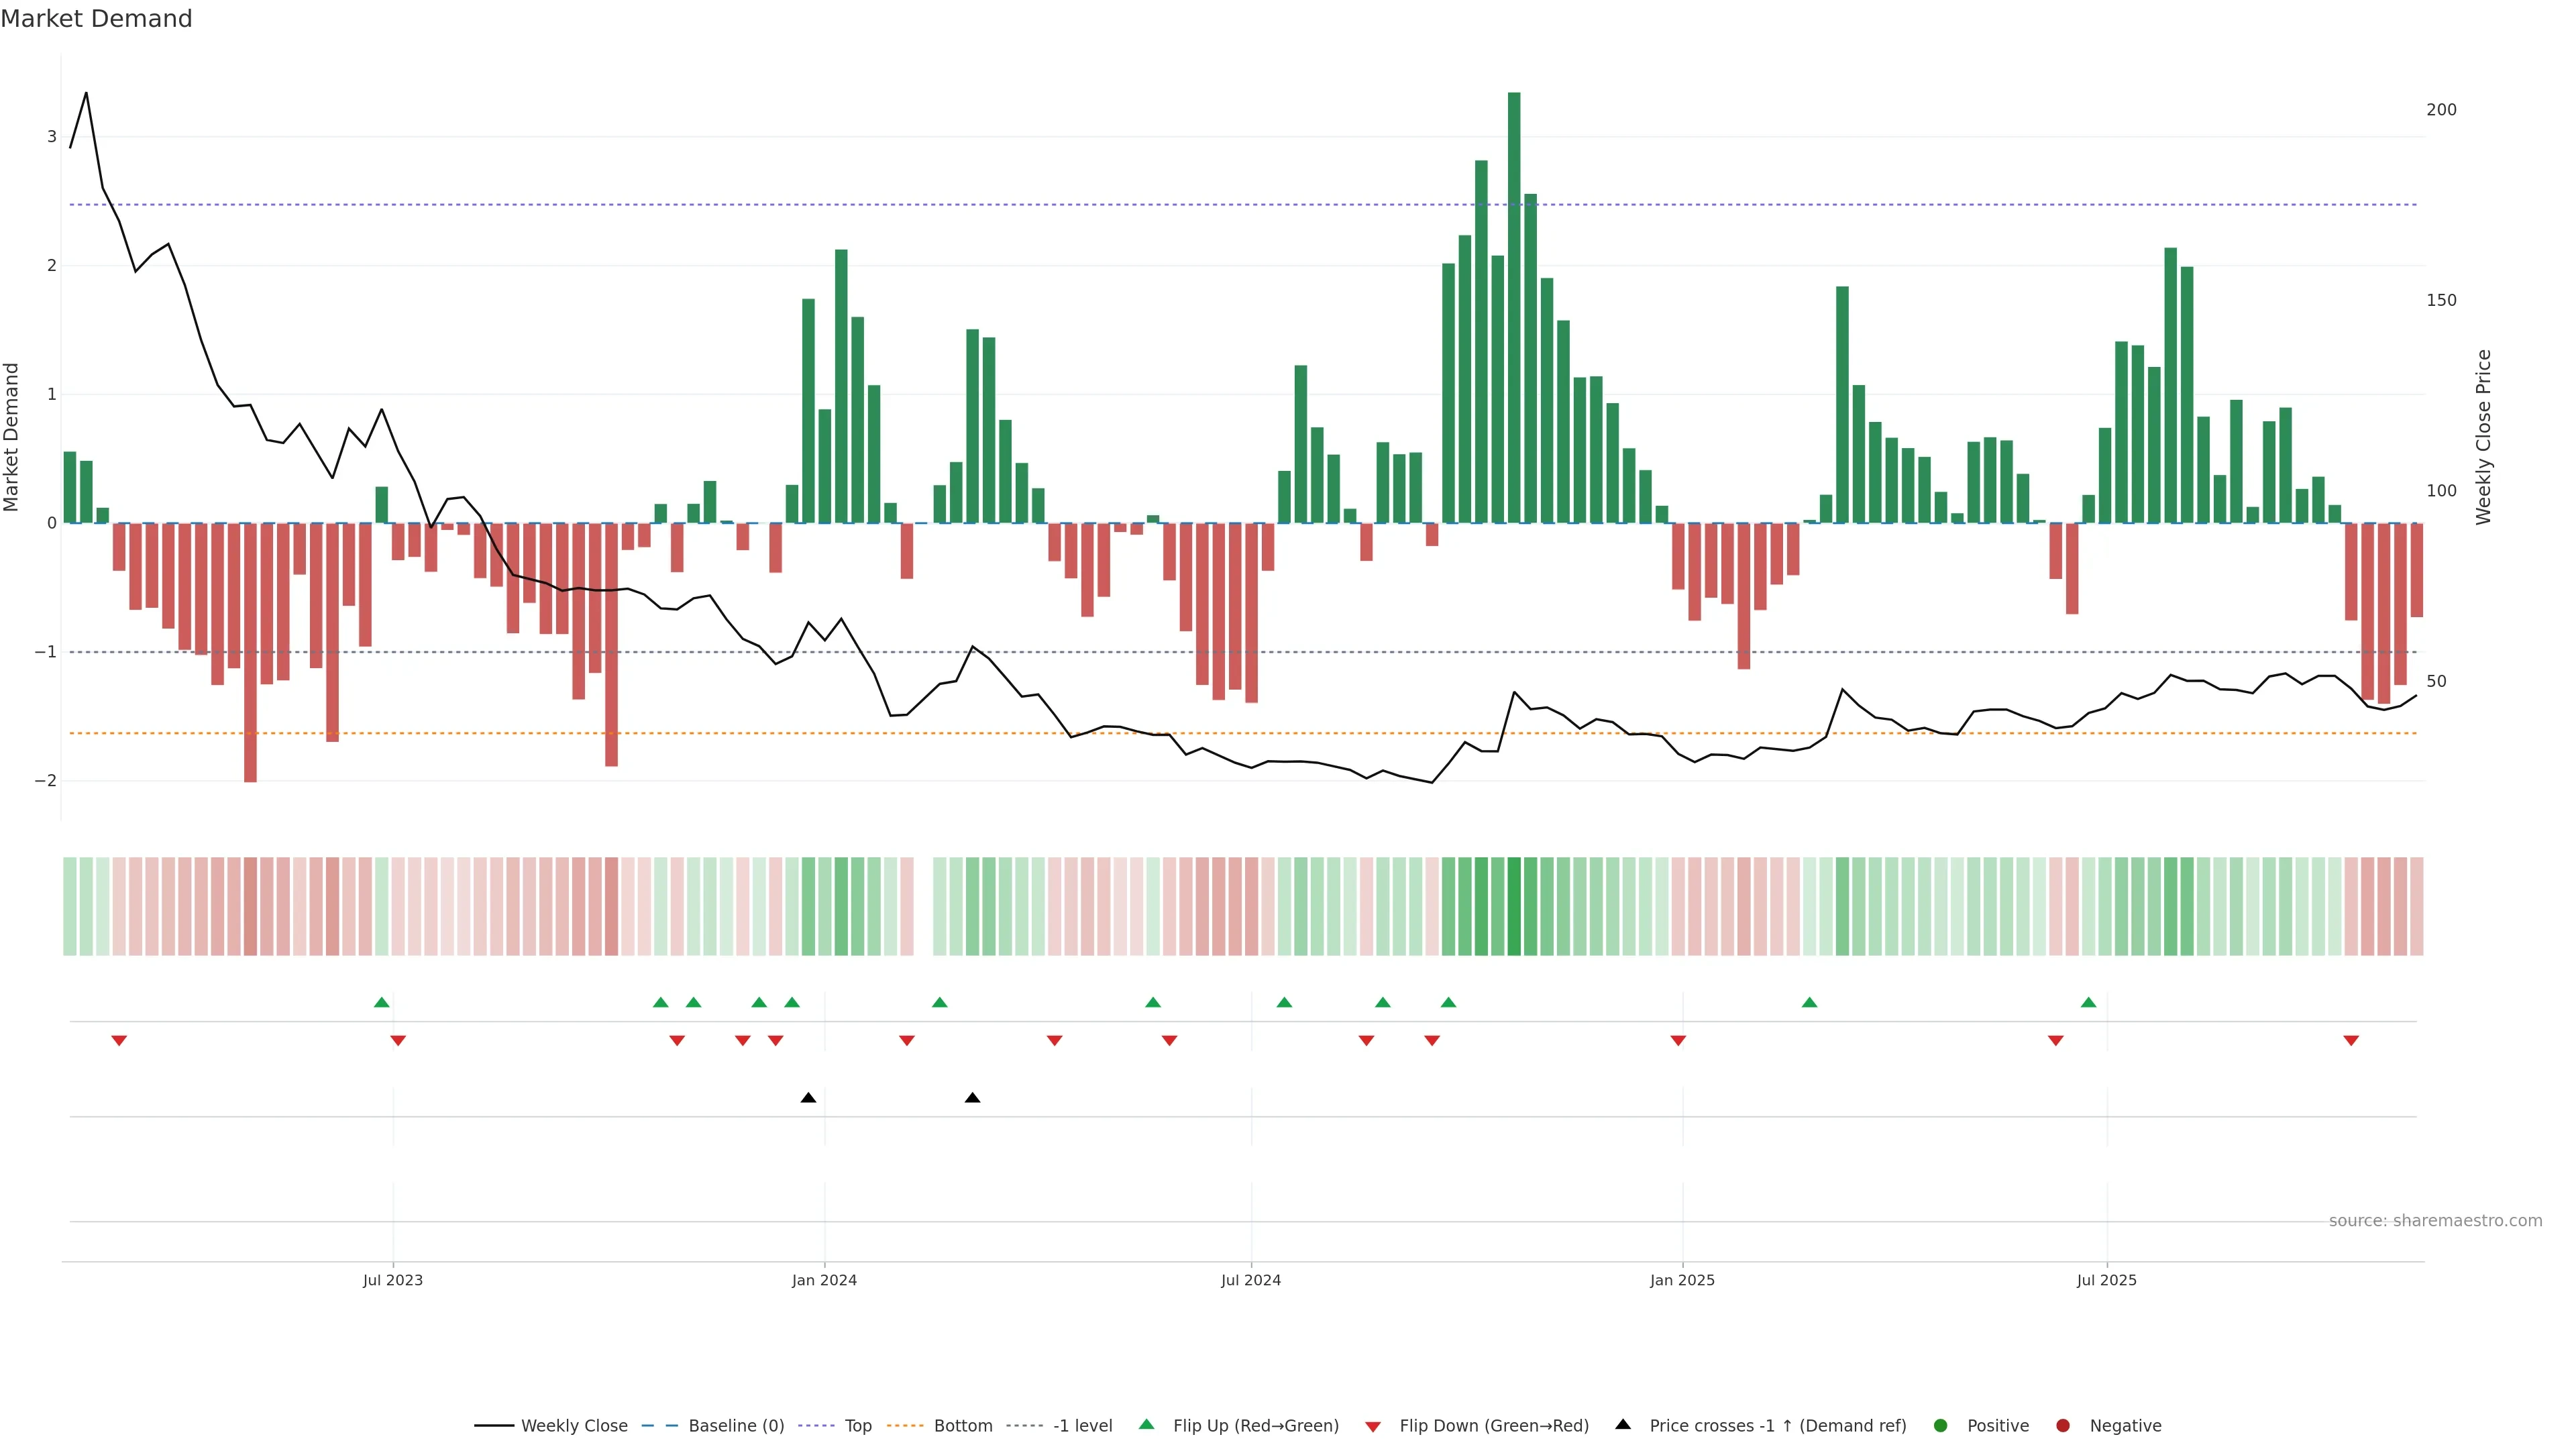Toggle Top dotted line legend item

(857, 1425)
